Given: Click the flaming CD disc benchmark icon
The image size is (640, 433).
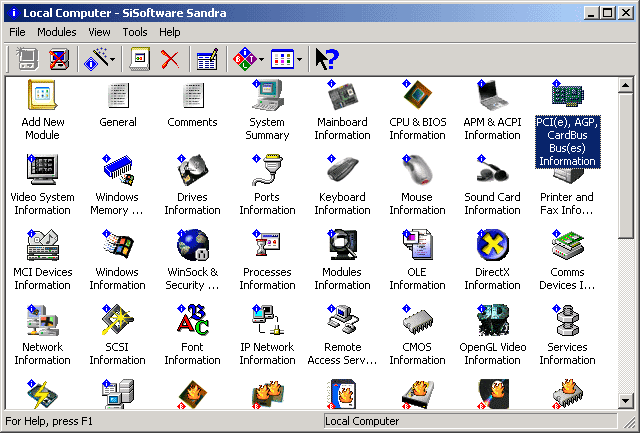Looking at the screenshot, I should click(x=492, y=394).
